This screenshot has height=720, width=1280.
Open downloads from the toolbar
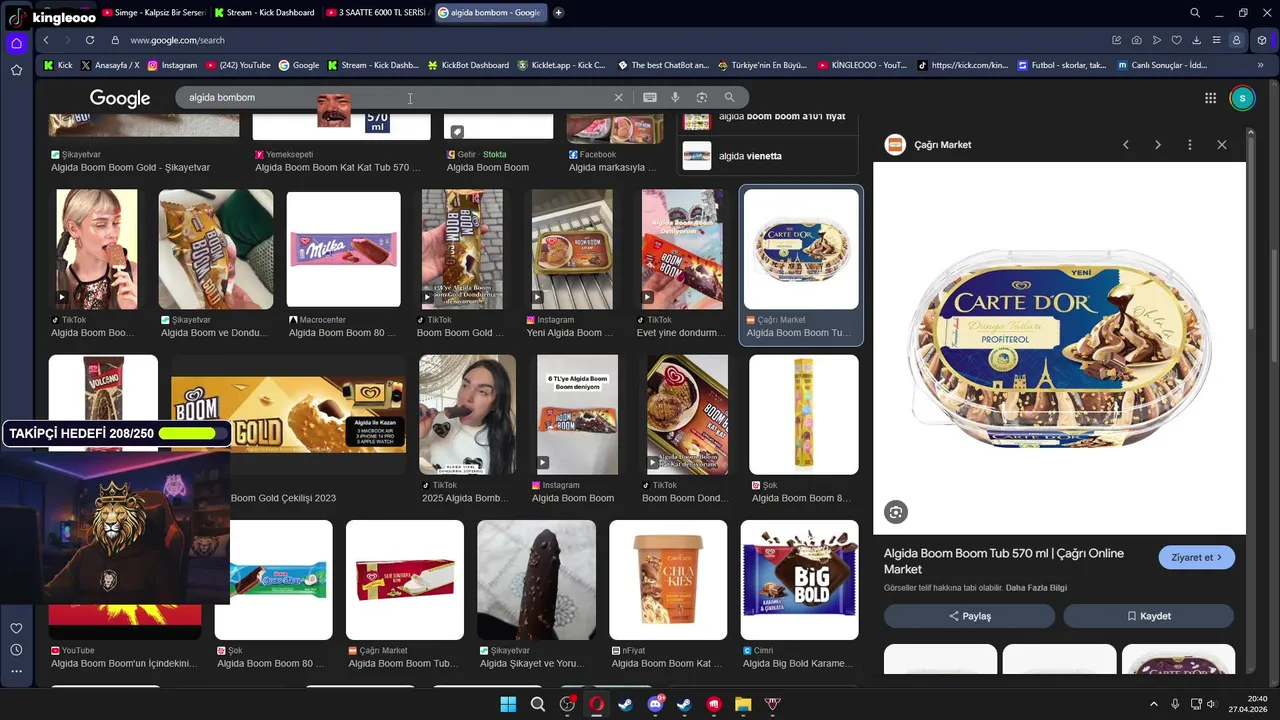tap(1197, 40)
